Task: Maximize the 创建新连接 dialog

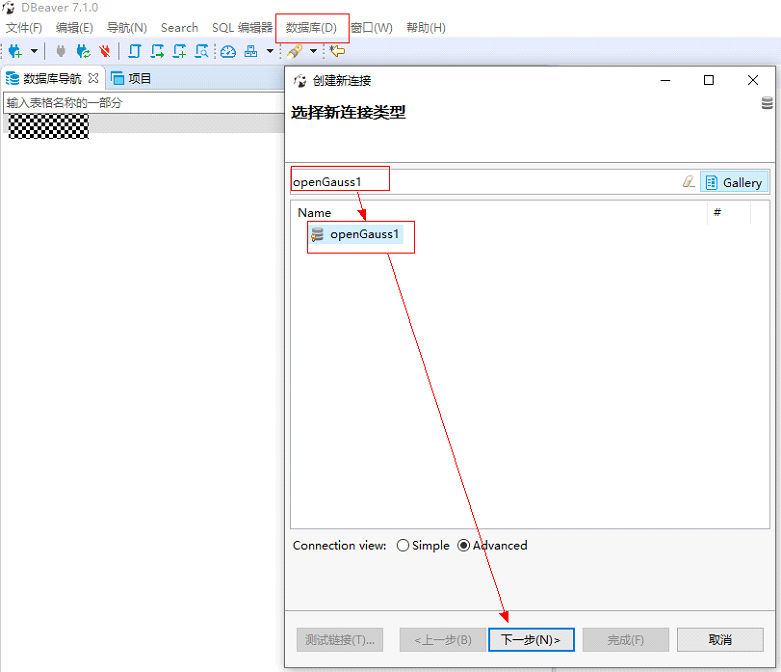Action: tap(708, 80)
